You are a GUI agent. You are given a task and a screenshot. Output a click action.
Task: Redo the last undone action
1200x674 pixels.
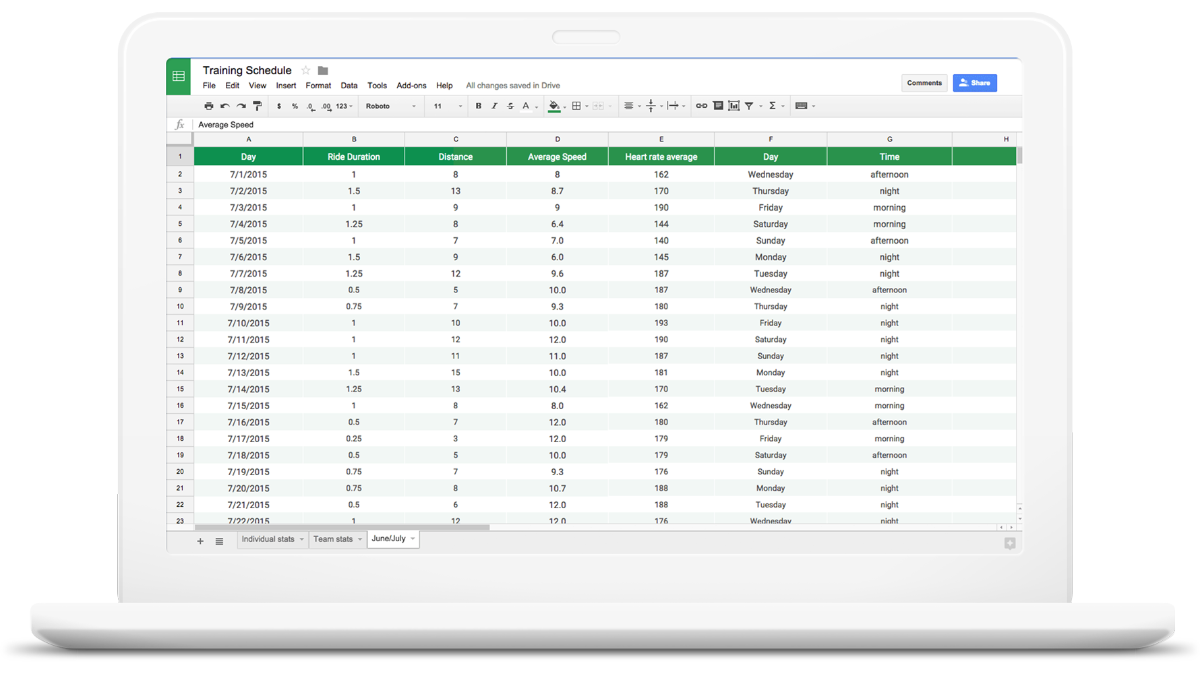click(241, 106)
